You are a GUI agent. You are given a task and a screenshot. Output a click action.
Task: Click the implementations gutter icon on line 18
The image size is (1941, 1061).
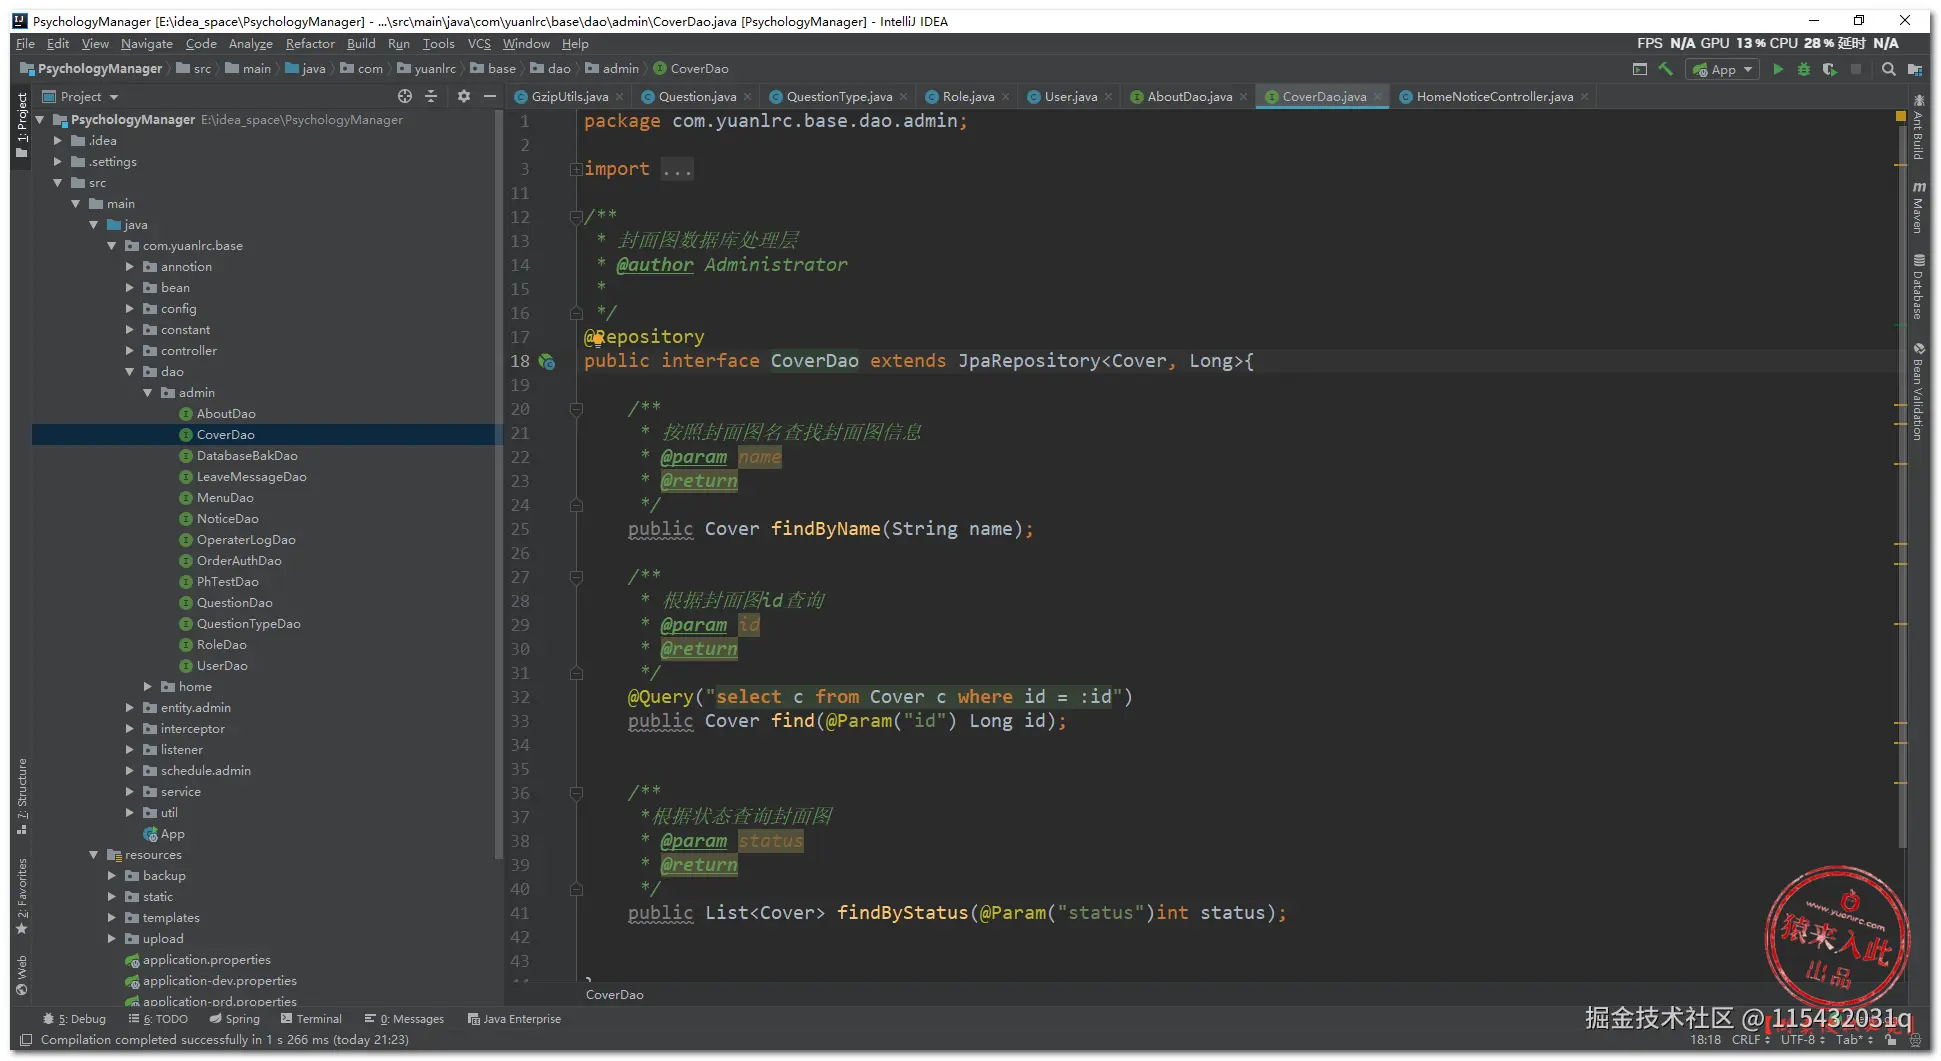[547, 361]
